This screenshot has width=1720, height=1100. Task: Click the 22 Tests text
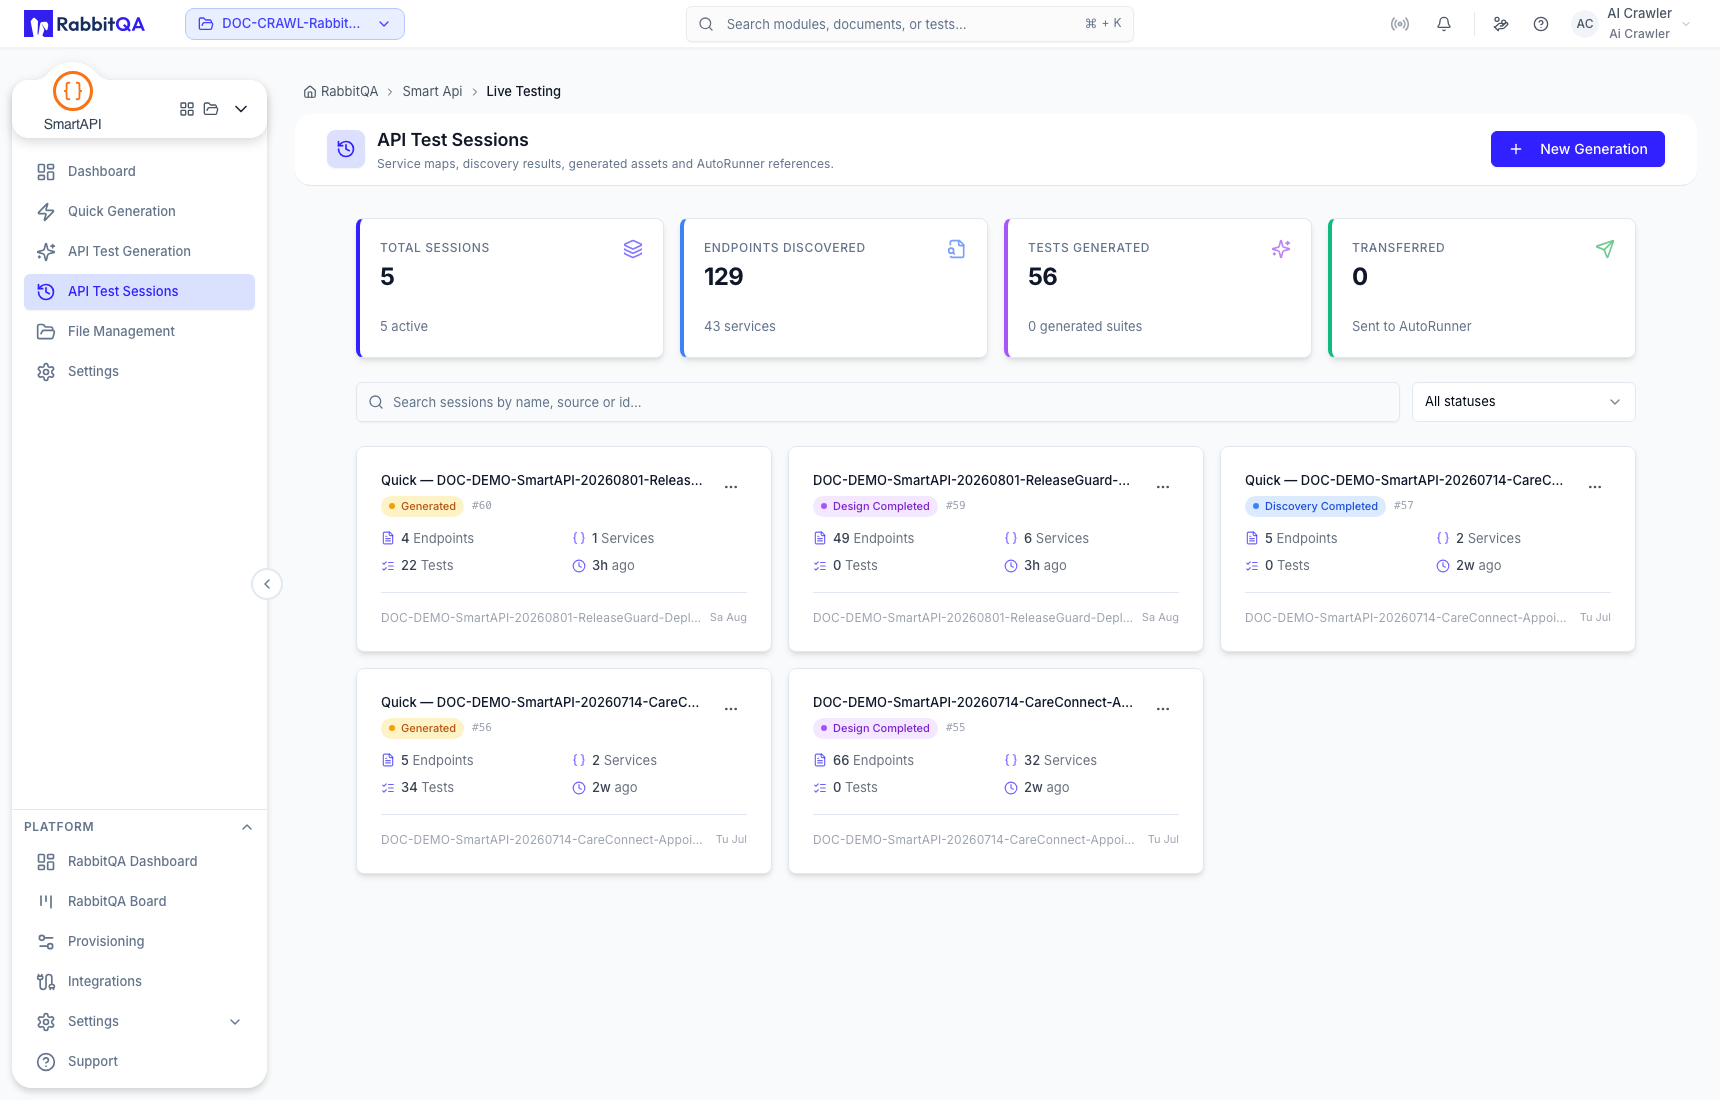coord(427,566)
